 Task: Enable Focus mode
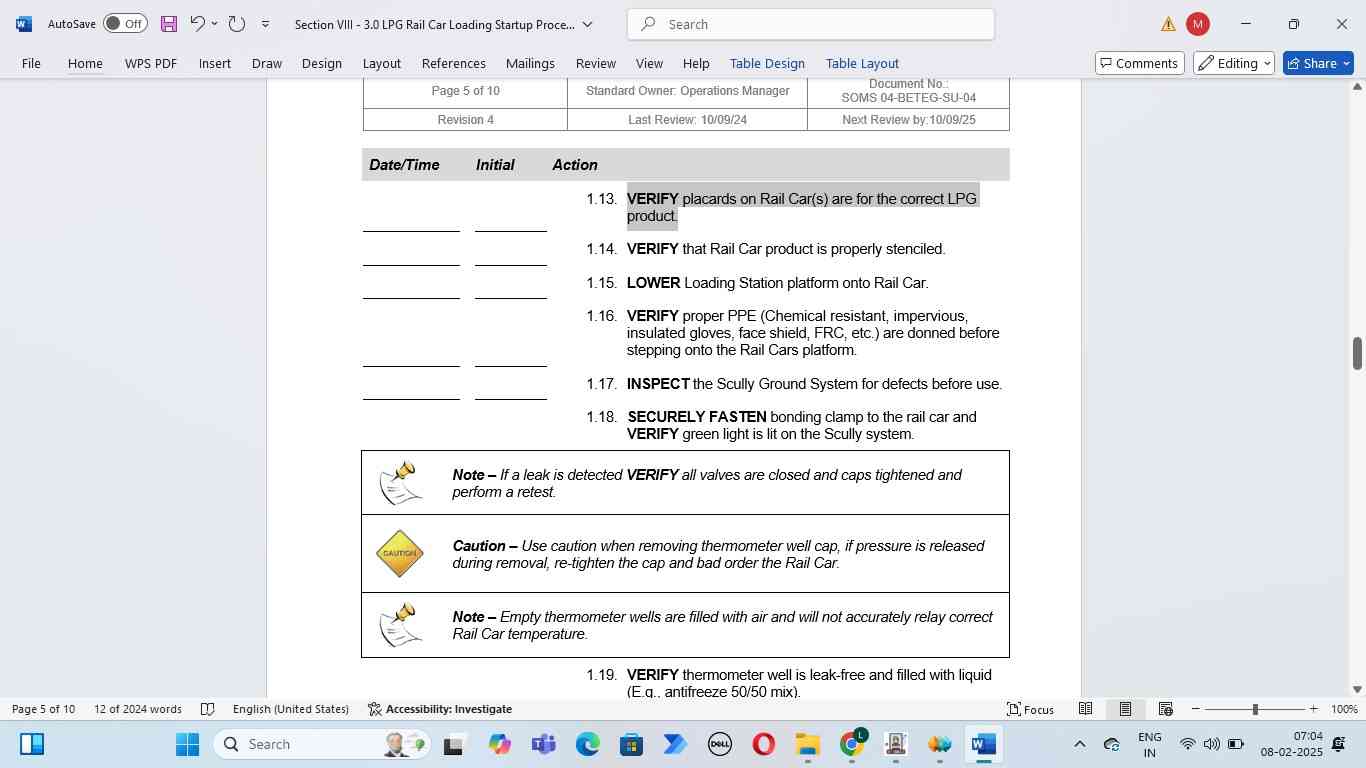1030,709
